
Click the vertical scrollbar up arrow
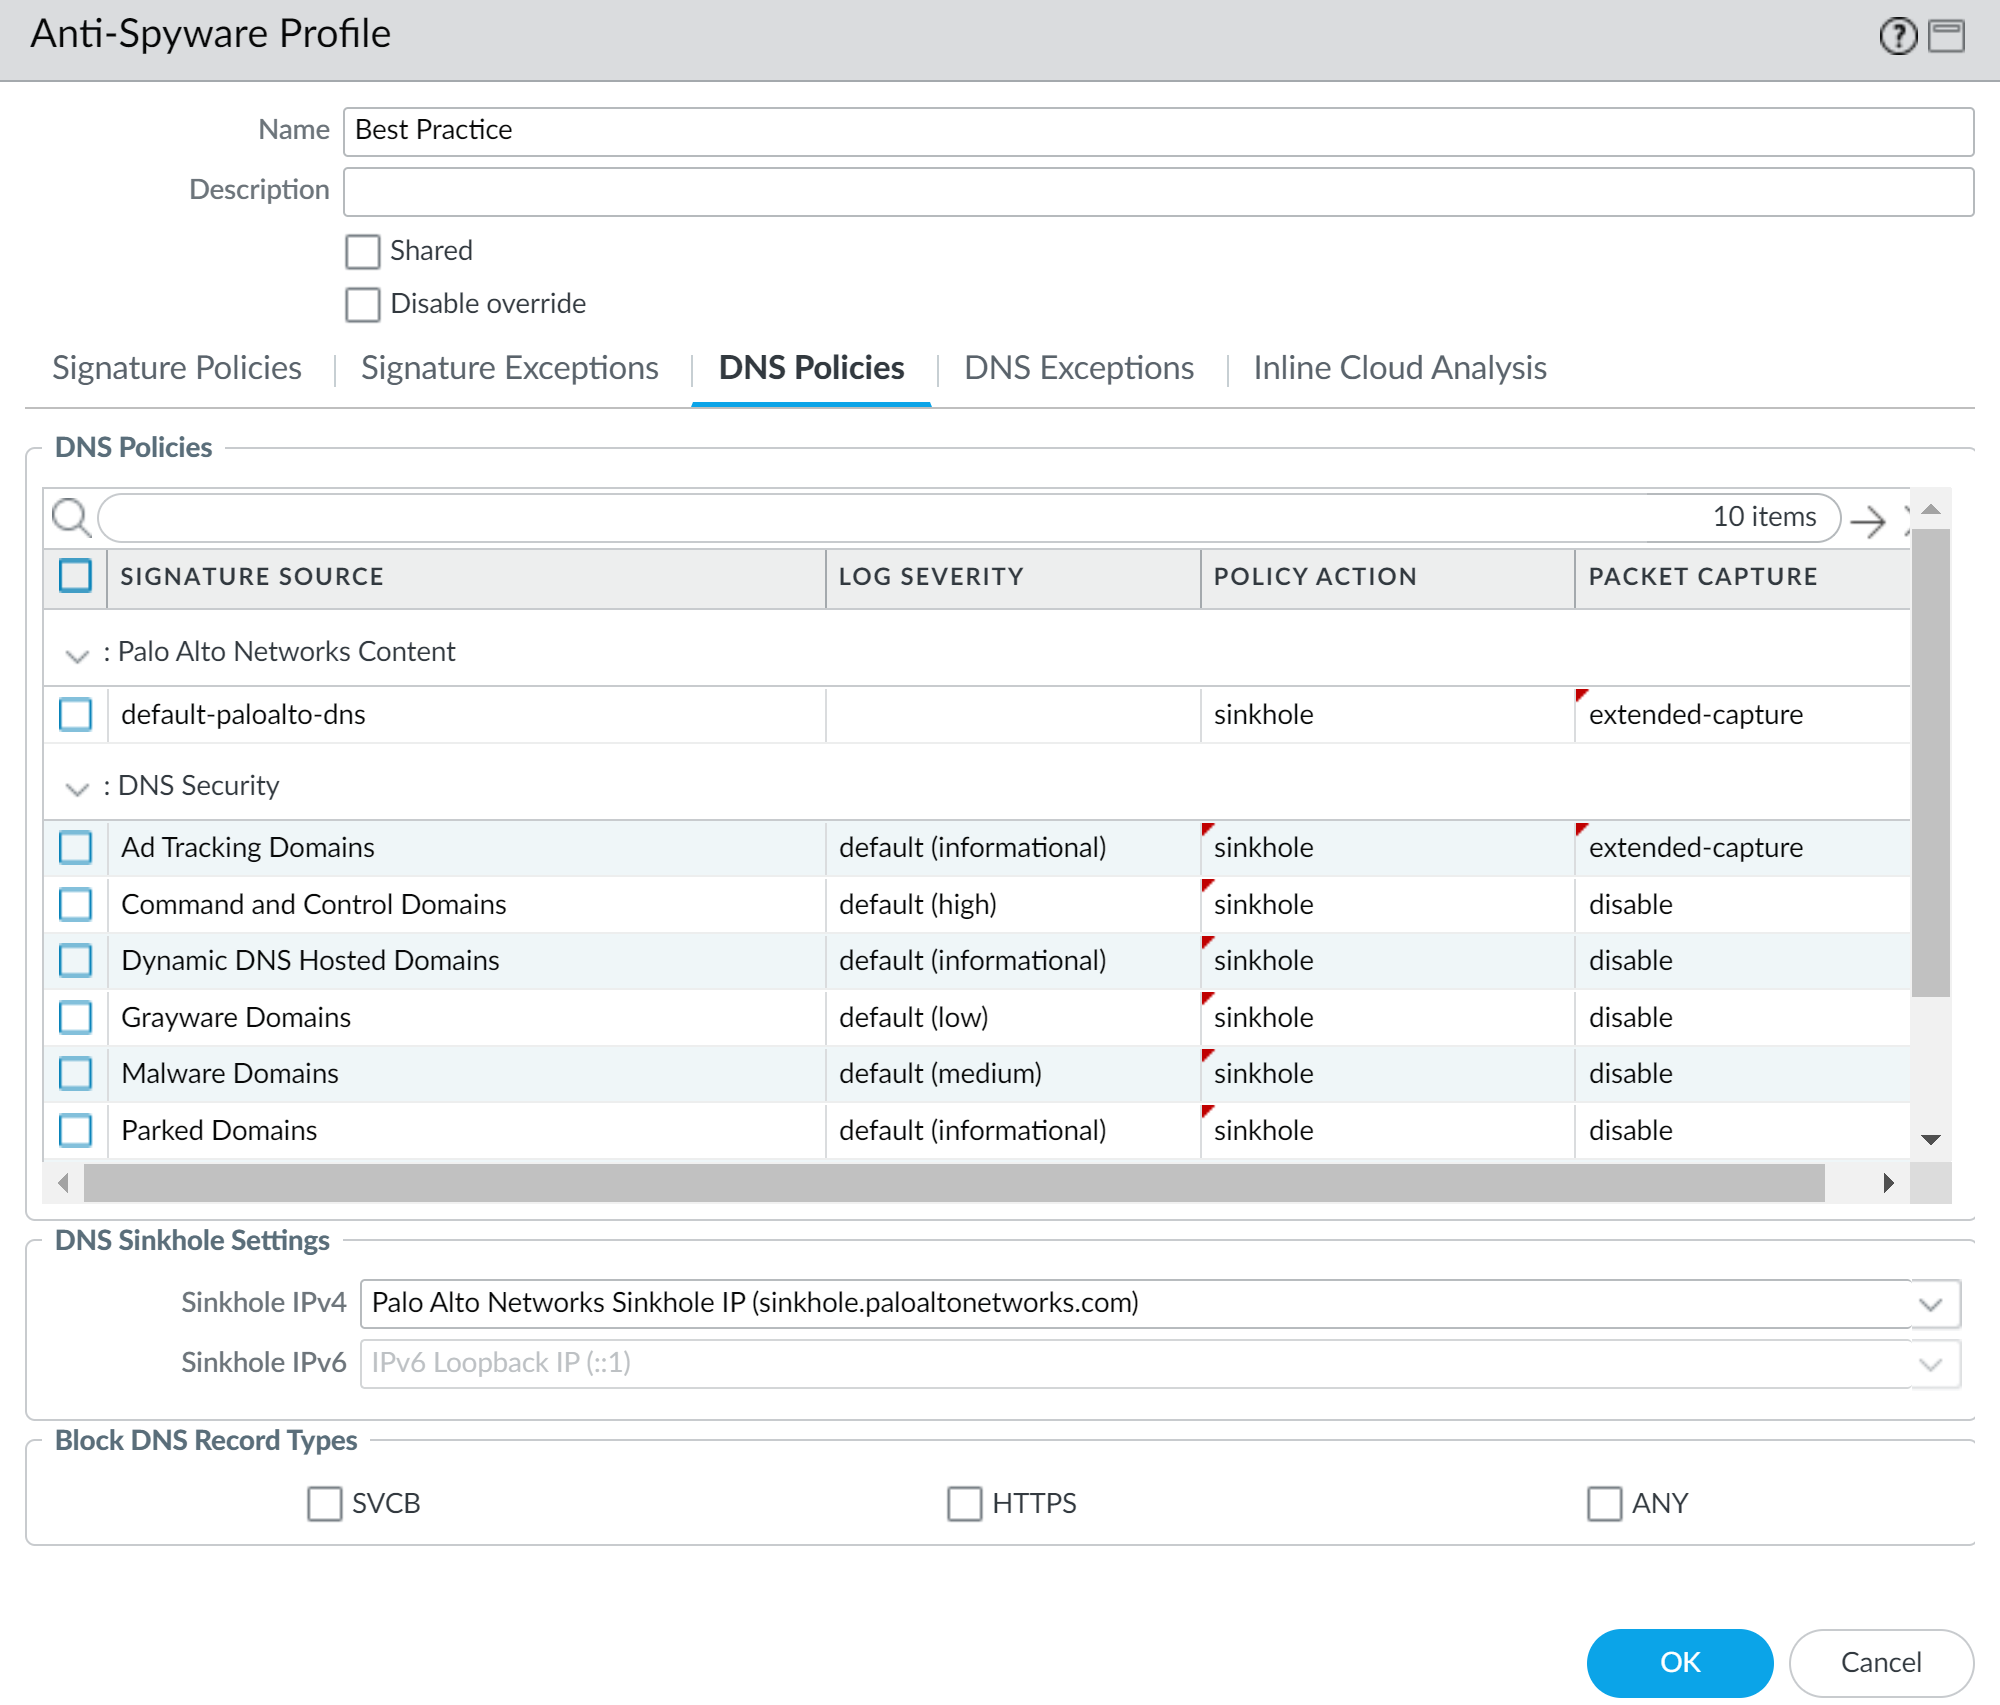pyautogui.click(x=1931, y=509)
